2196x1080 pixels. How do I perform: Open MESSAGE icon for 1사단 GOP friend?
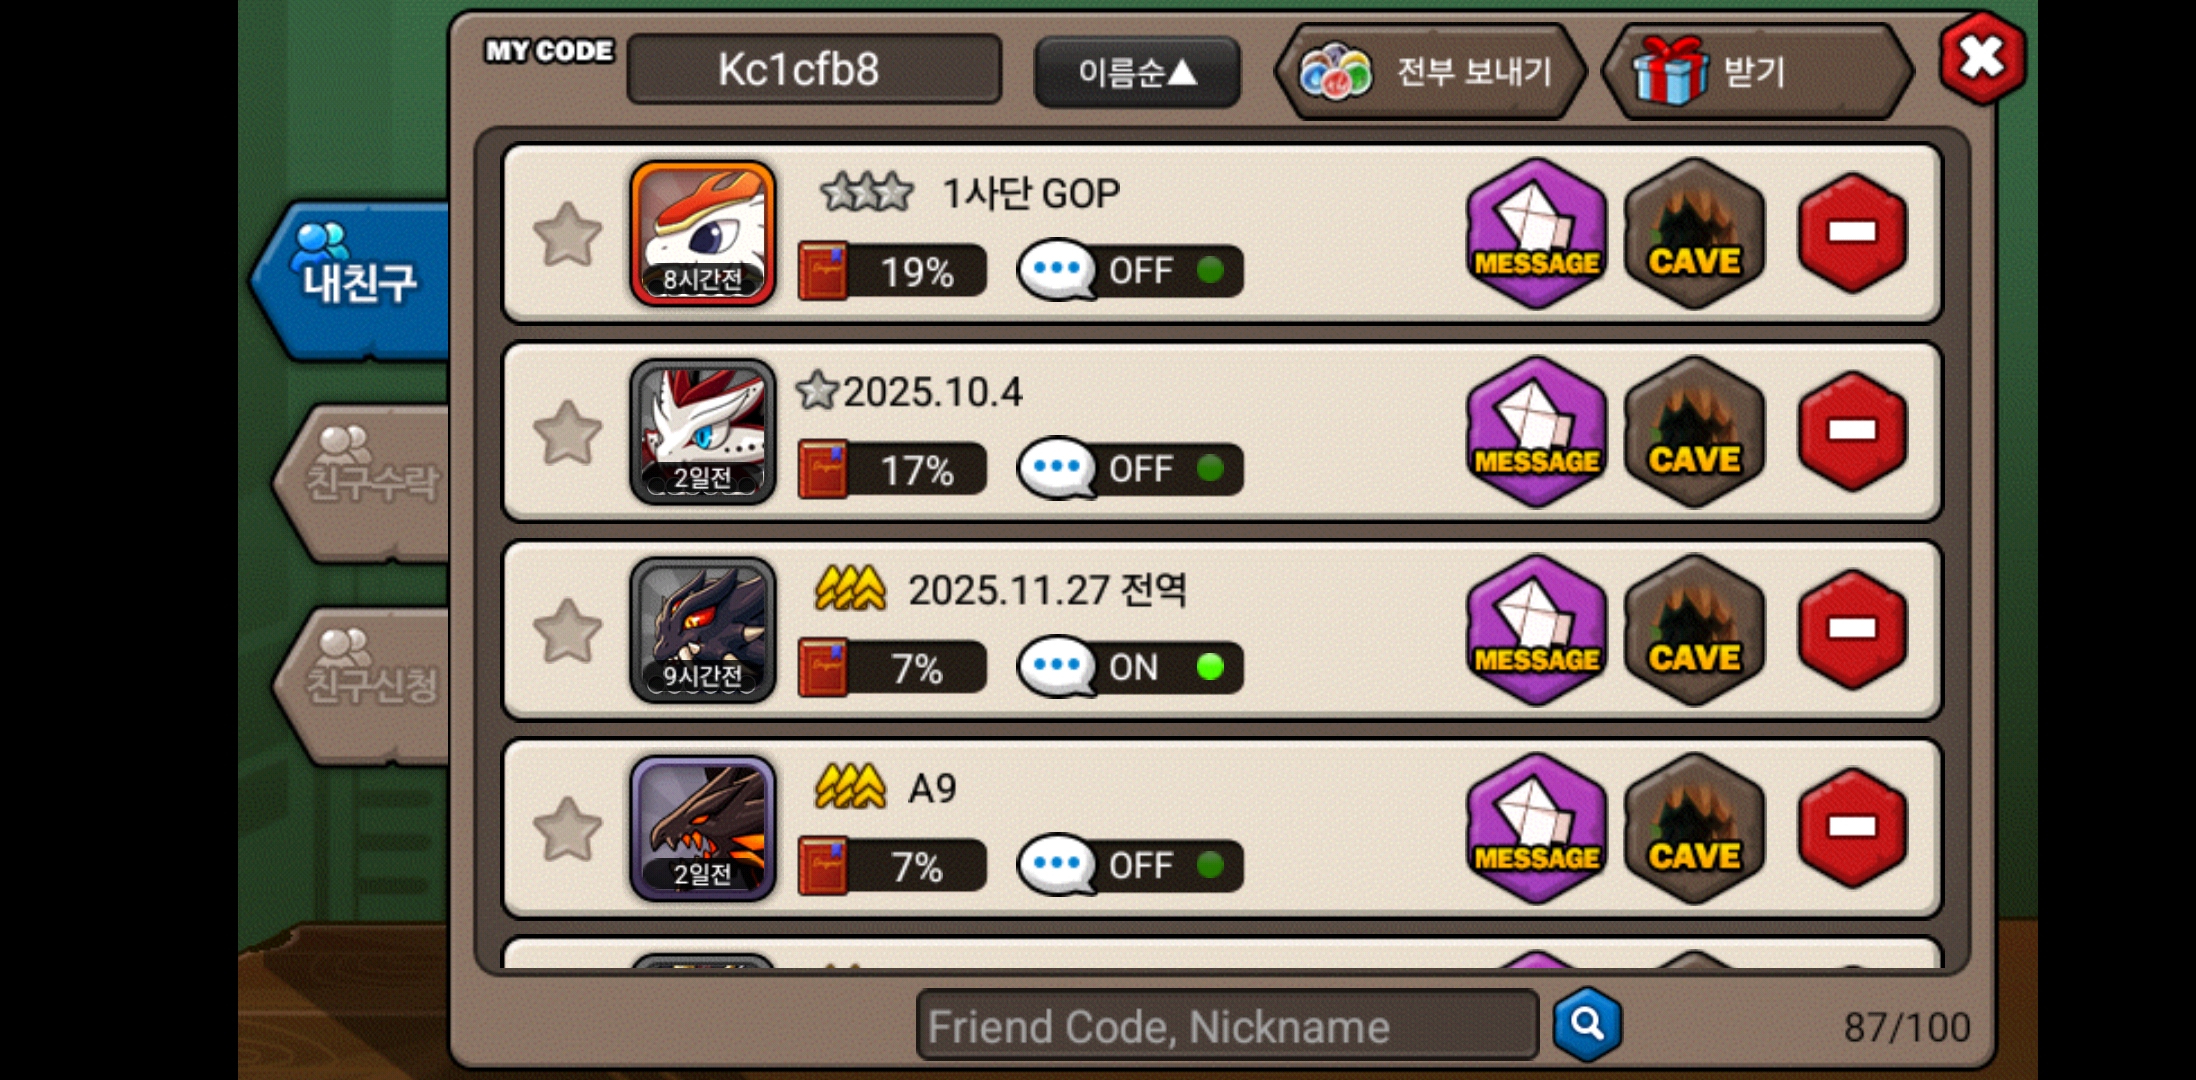pyautogui.click(x=1537, y=233)
